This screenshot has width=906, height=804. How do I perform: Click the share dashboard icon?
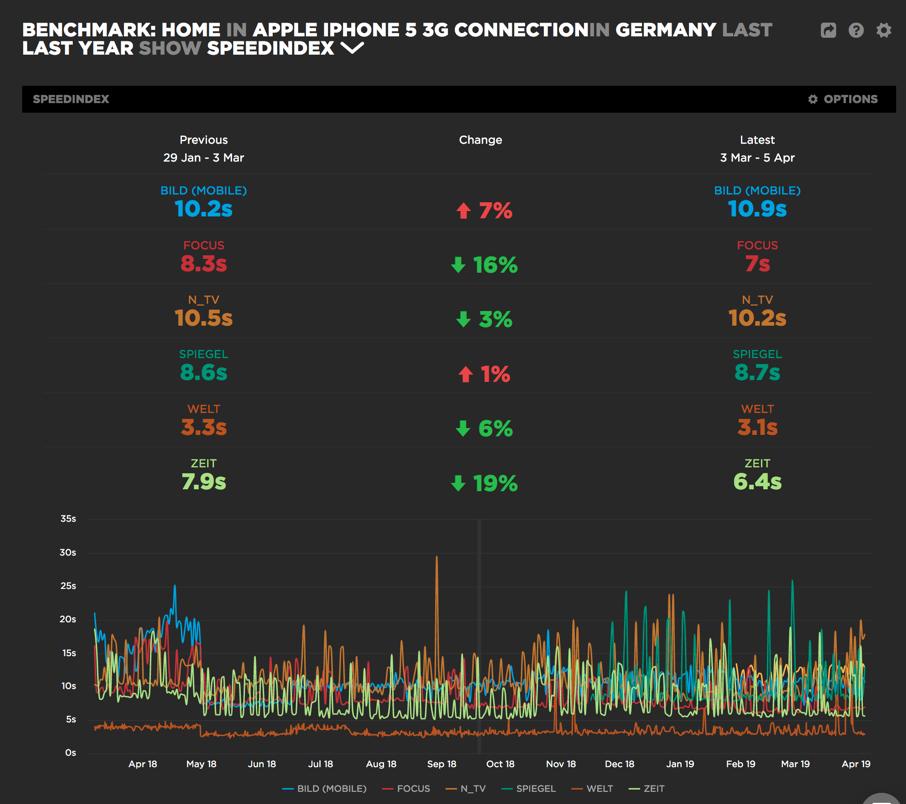[828, 30]
